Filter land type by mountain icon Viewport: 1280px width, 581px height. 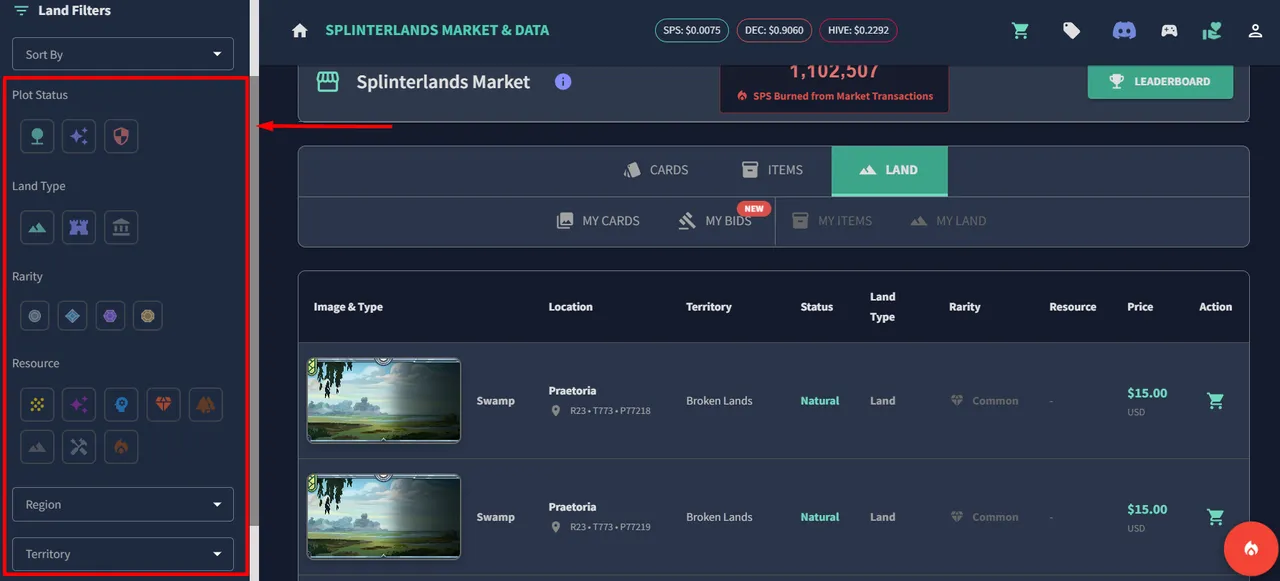(x=37, y=228)
